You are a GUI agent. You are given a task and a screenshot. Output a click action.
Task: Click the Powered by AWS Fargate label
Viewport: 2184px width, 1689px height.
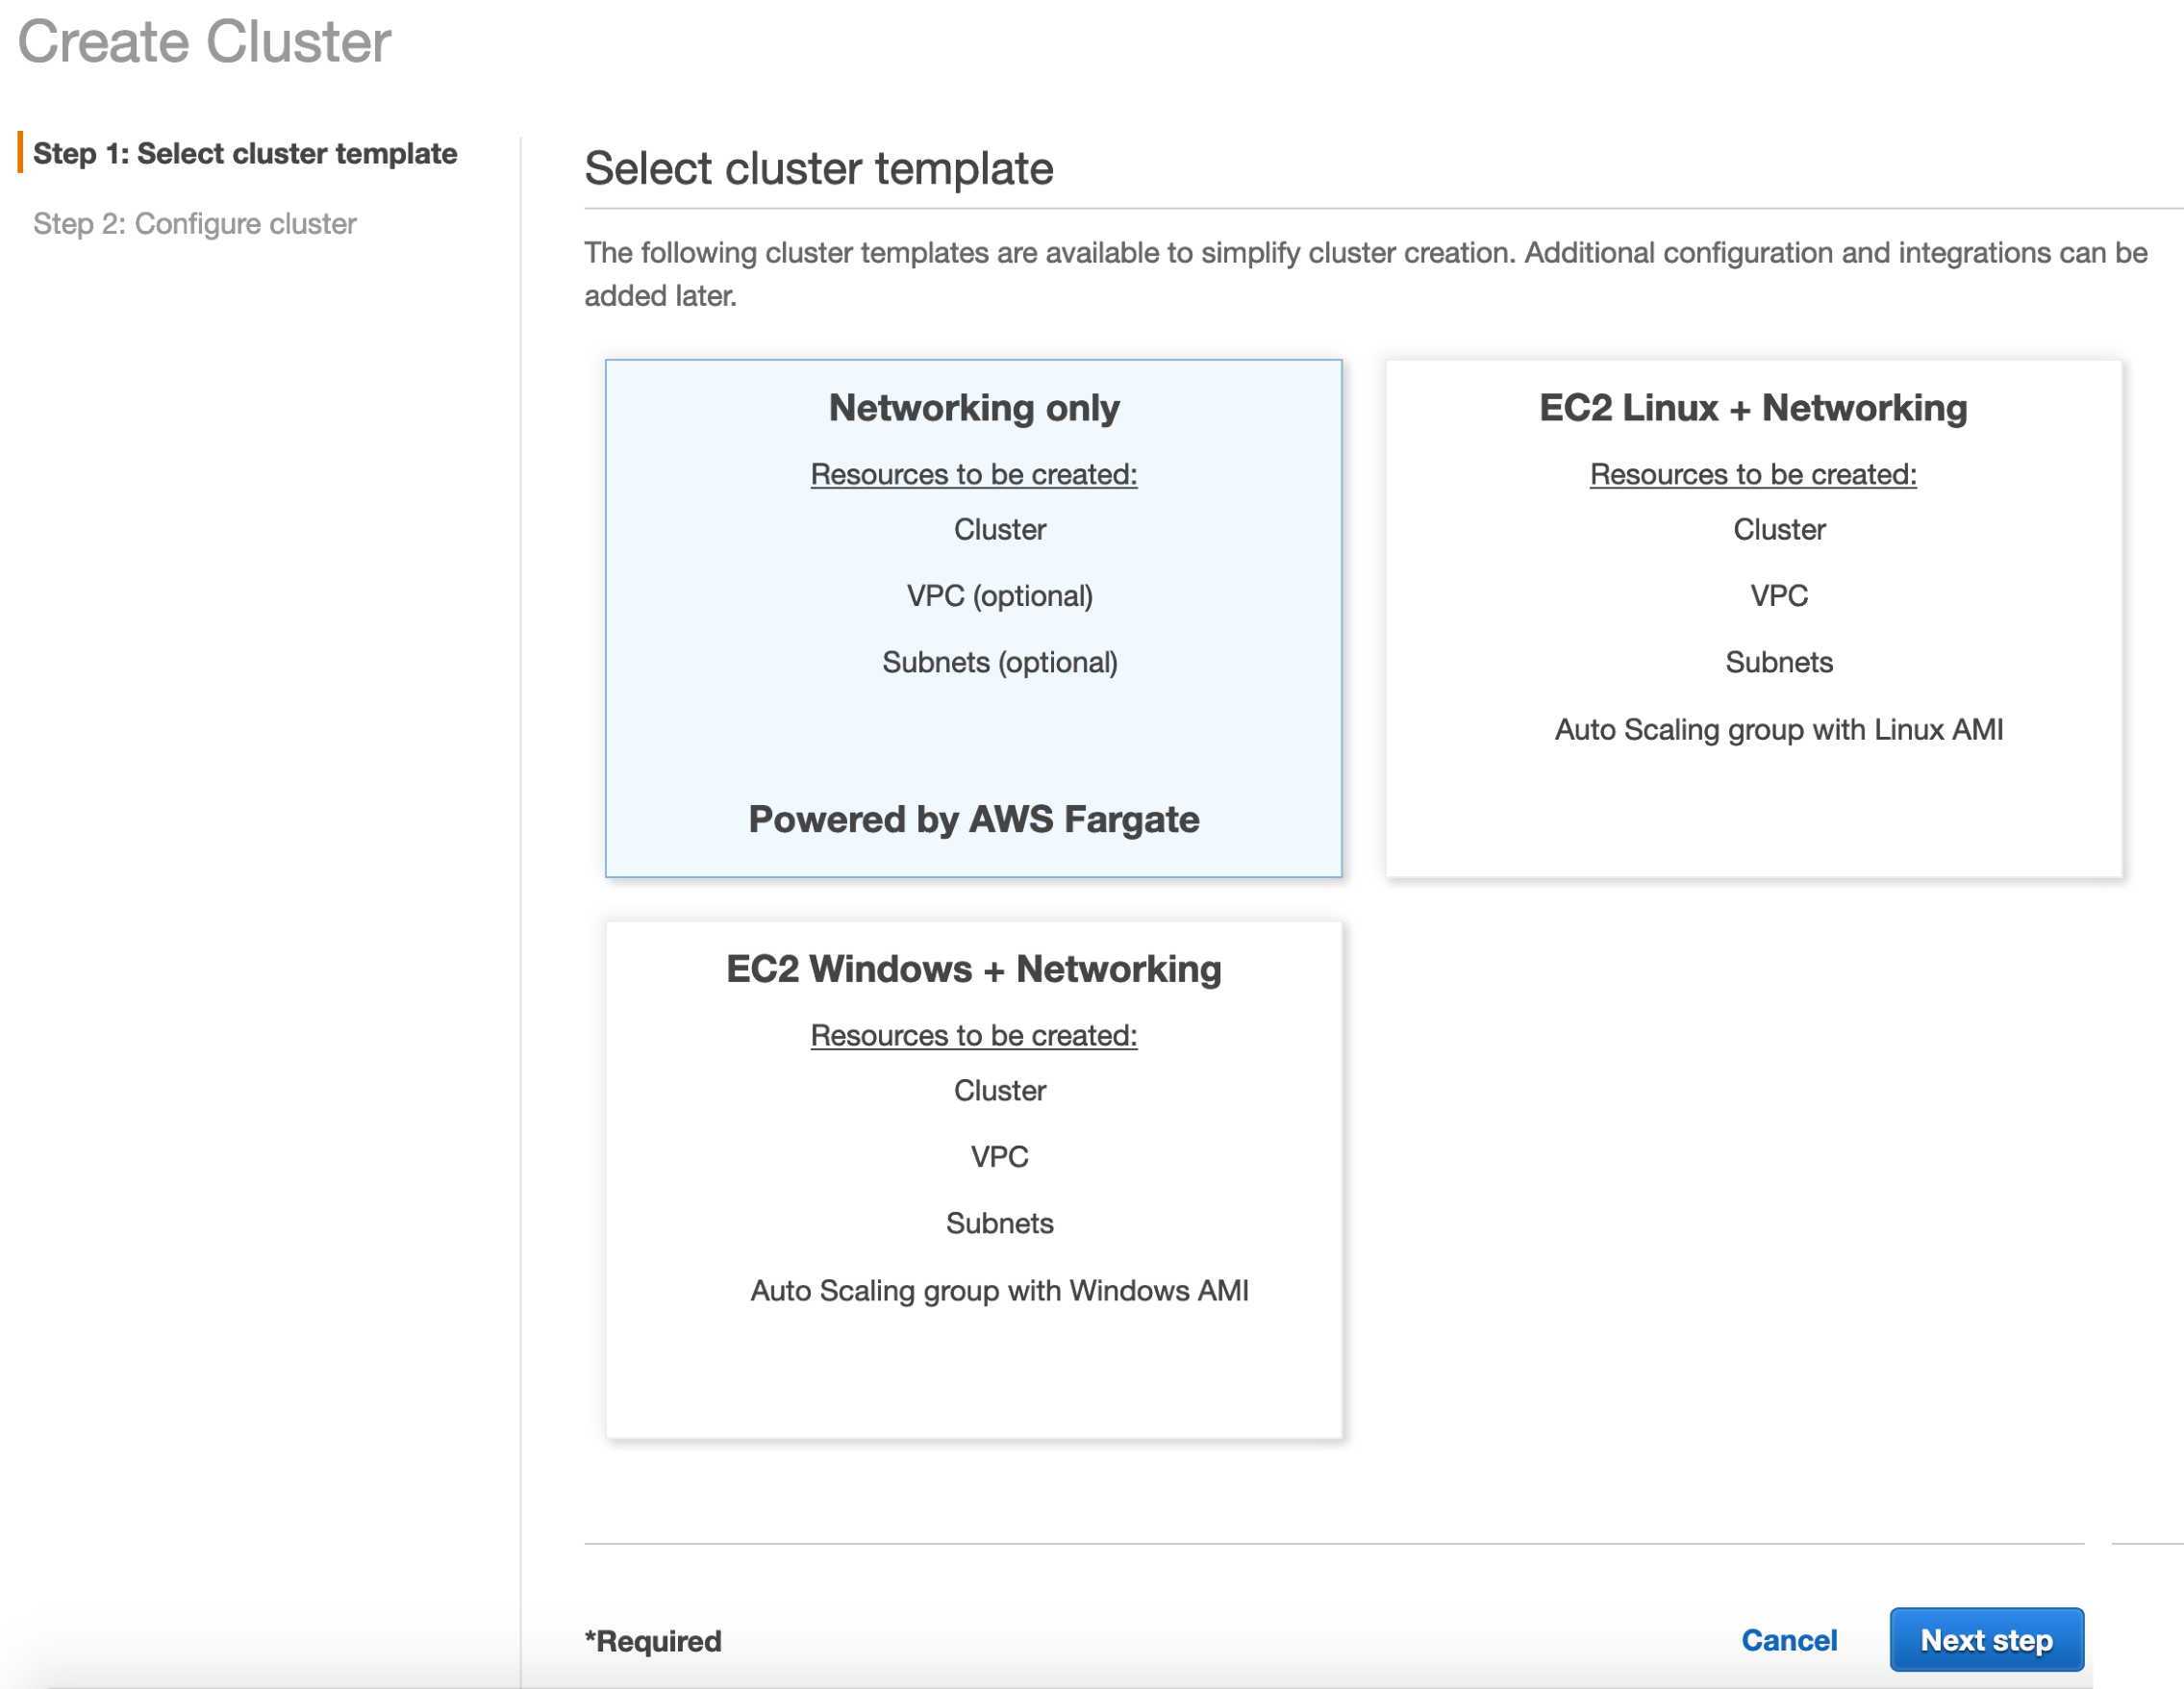tap(973, 819)
